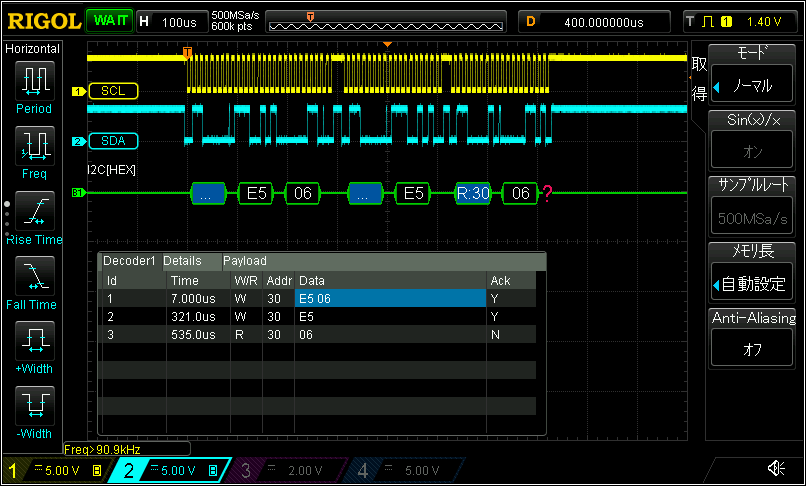Click the speaker sound icon
806x486 pixels.
(x=776, y=468)
